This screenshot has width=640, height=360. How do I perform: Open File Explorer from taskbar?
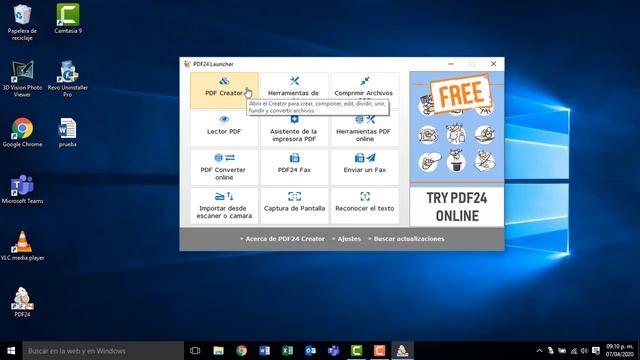[218, 351]
